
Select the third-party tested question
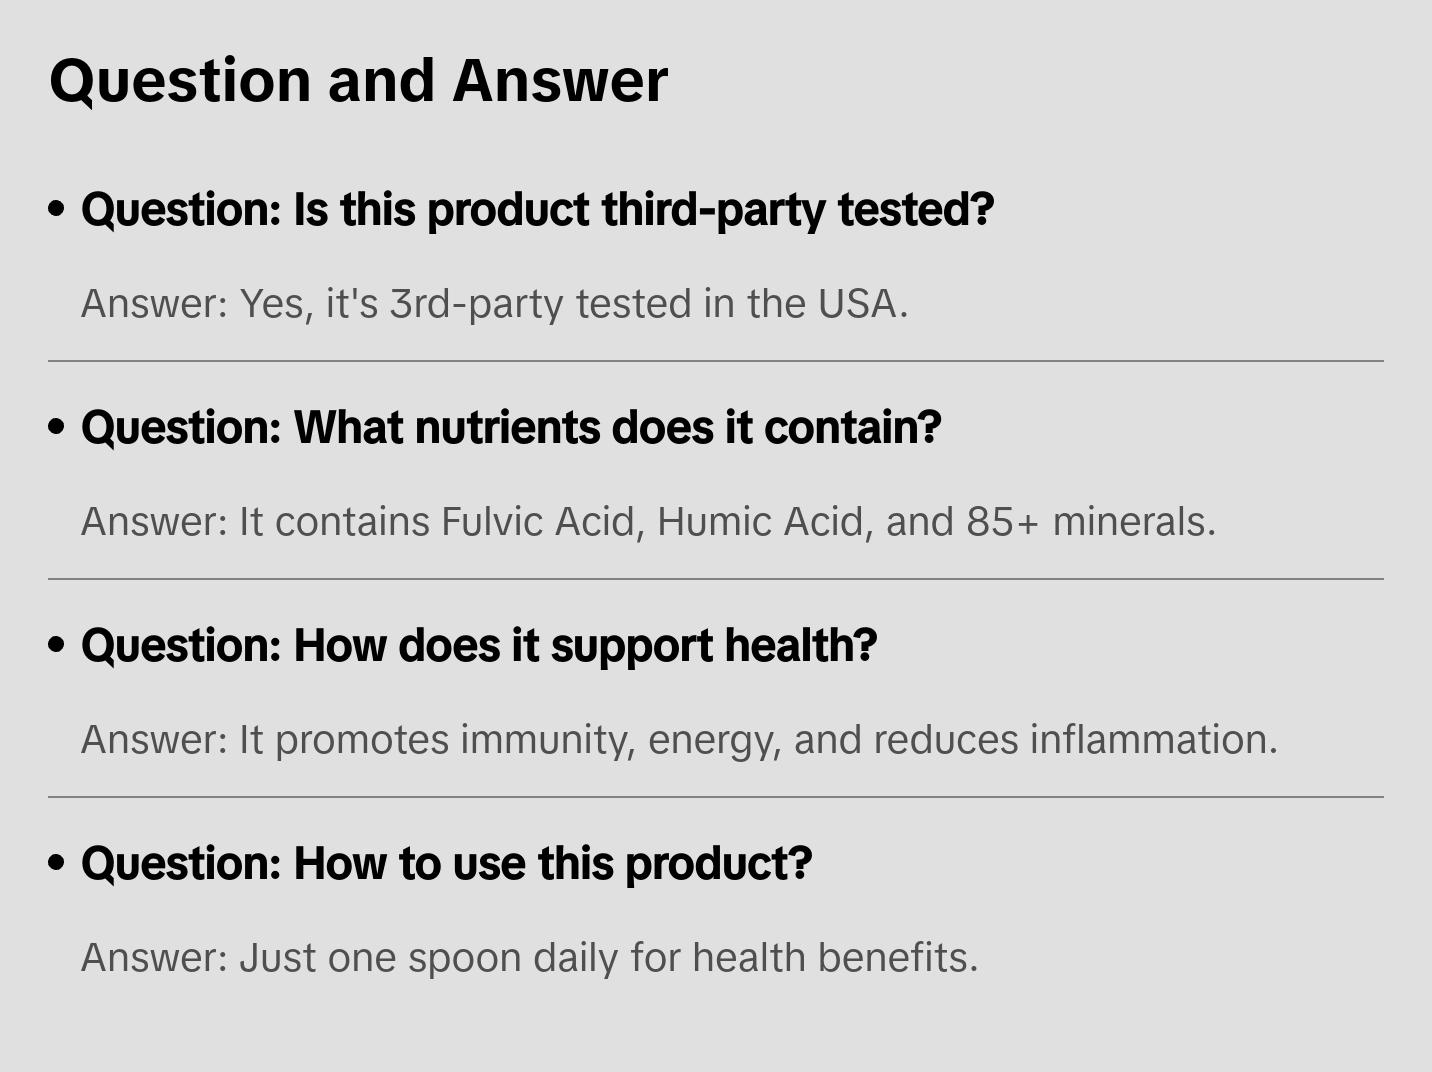coord(537,210)
